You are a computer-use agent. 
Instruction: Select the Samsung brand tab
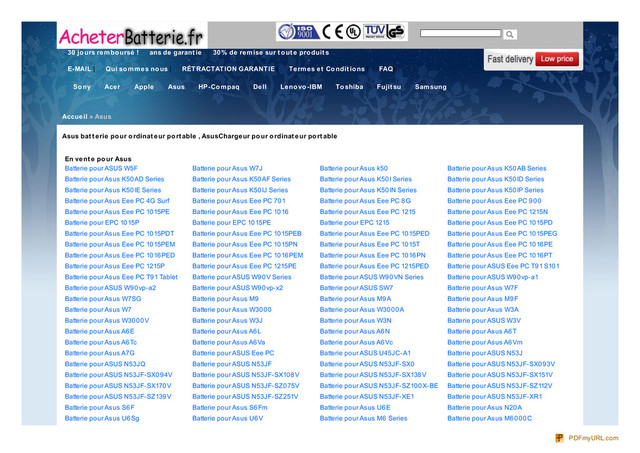click(x=430, y=87)
